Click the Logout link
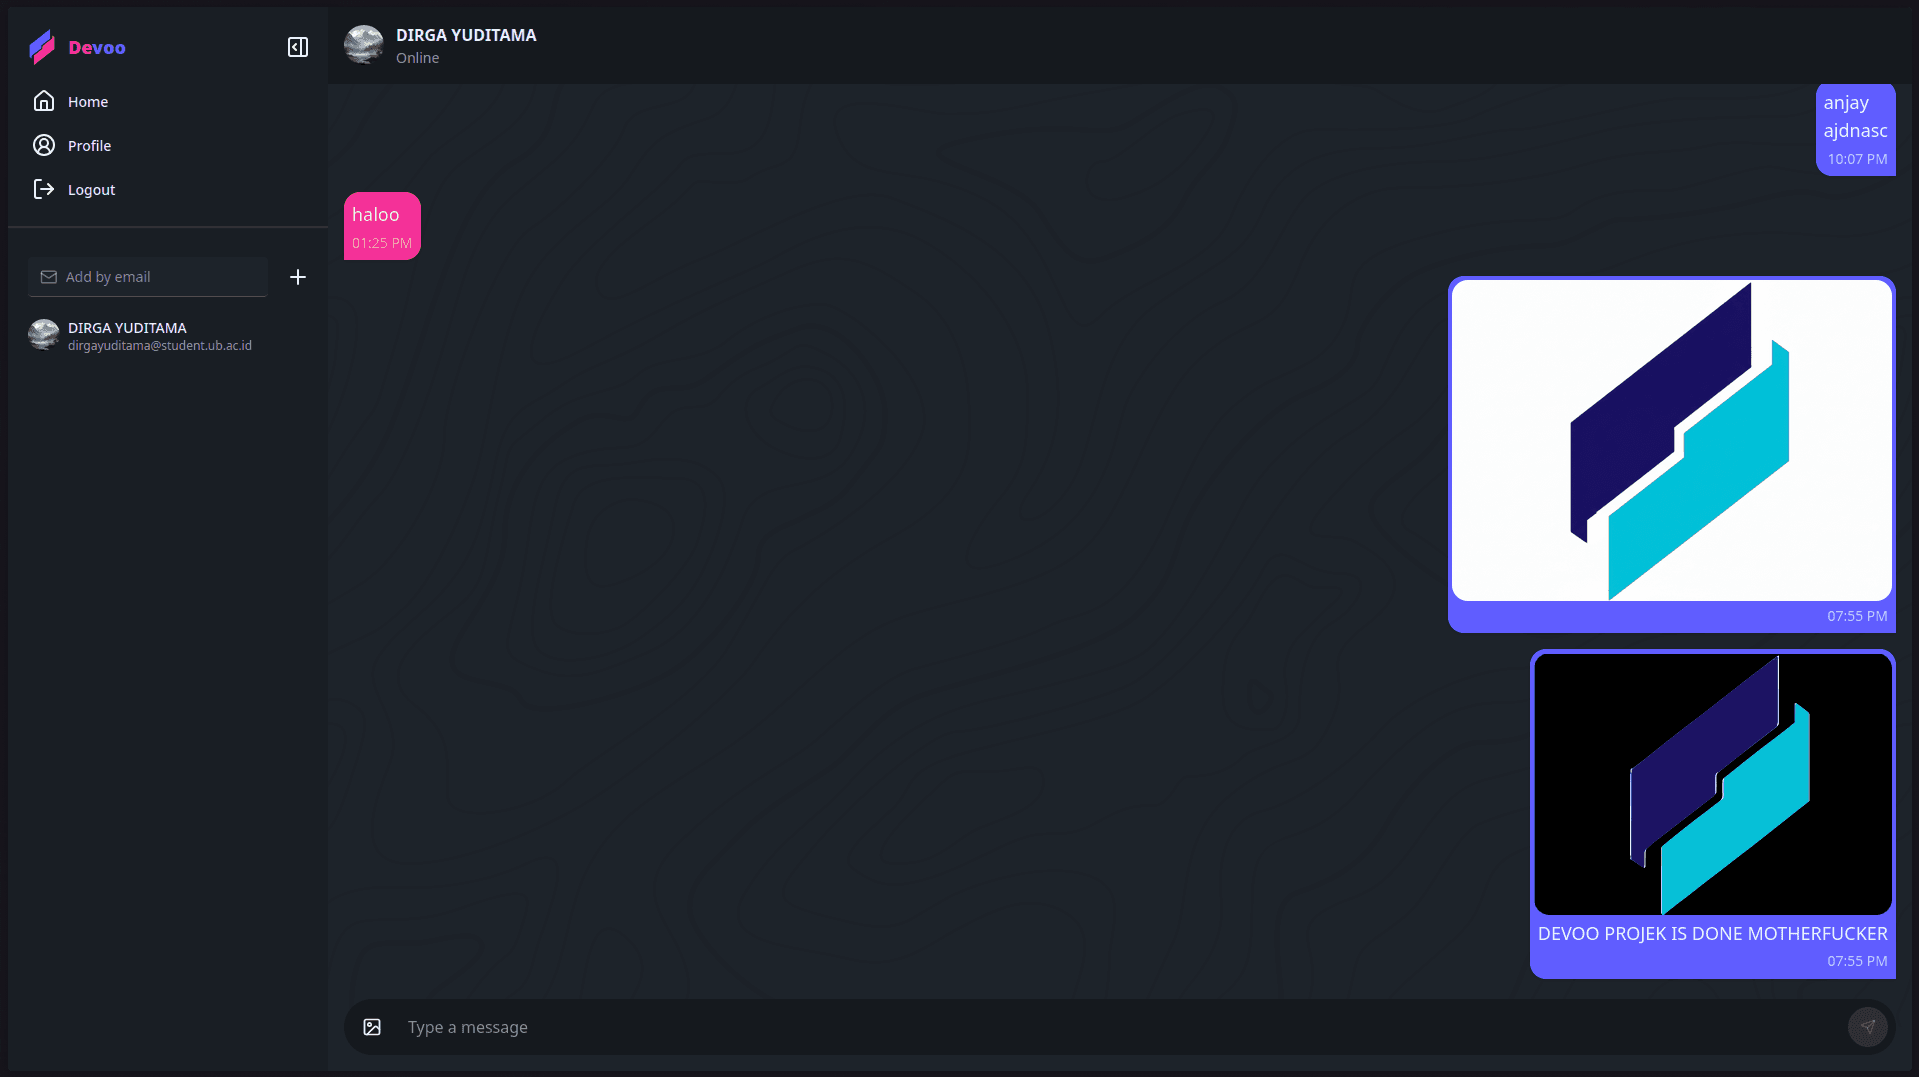The height and width of the screenshot is (1077, 1919). click(91, 189)
